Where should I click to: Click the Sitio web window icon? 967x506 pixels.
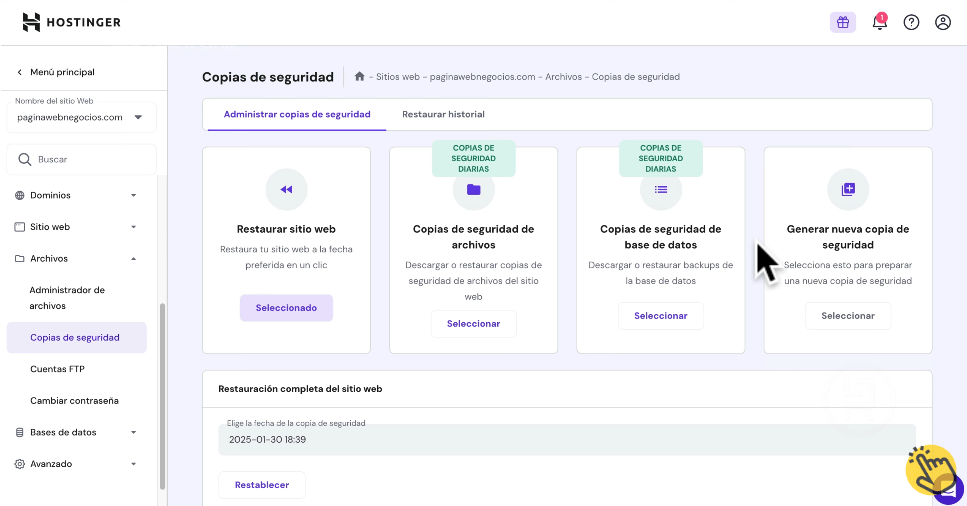(x=20, y=226)
